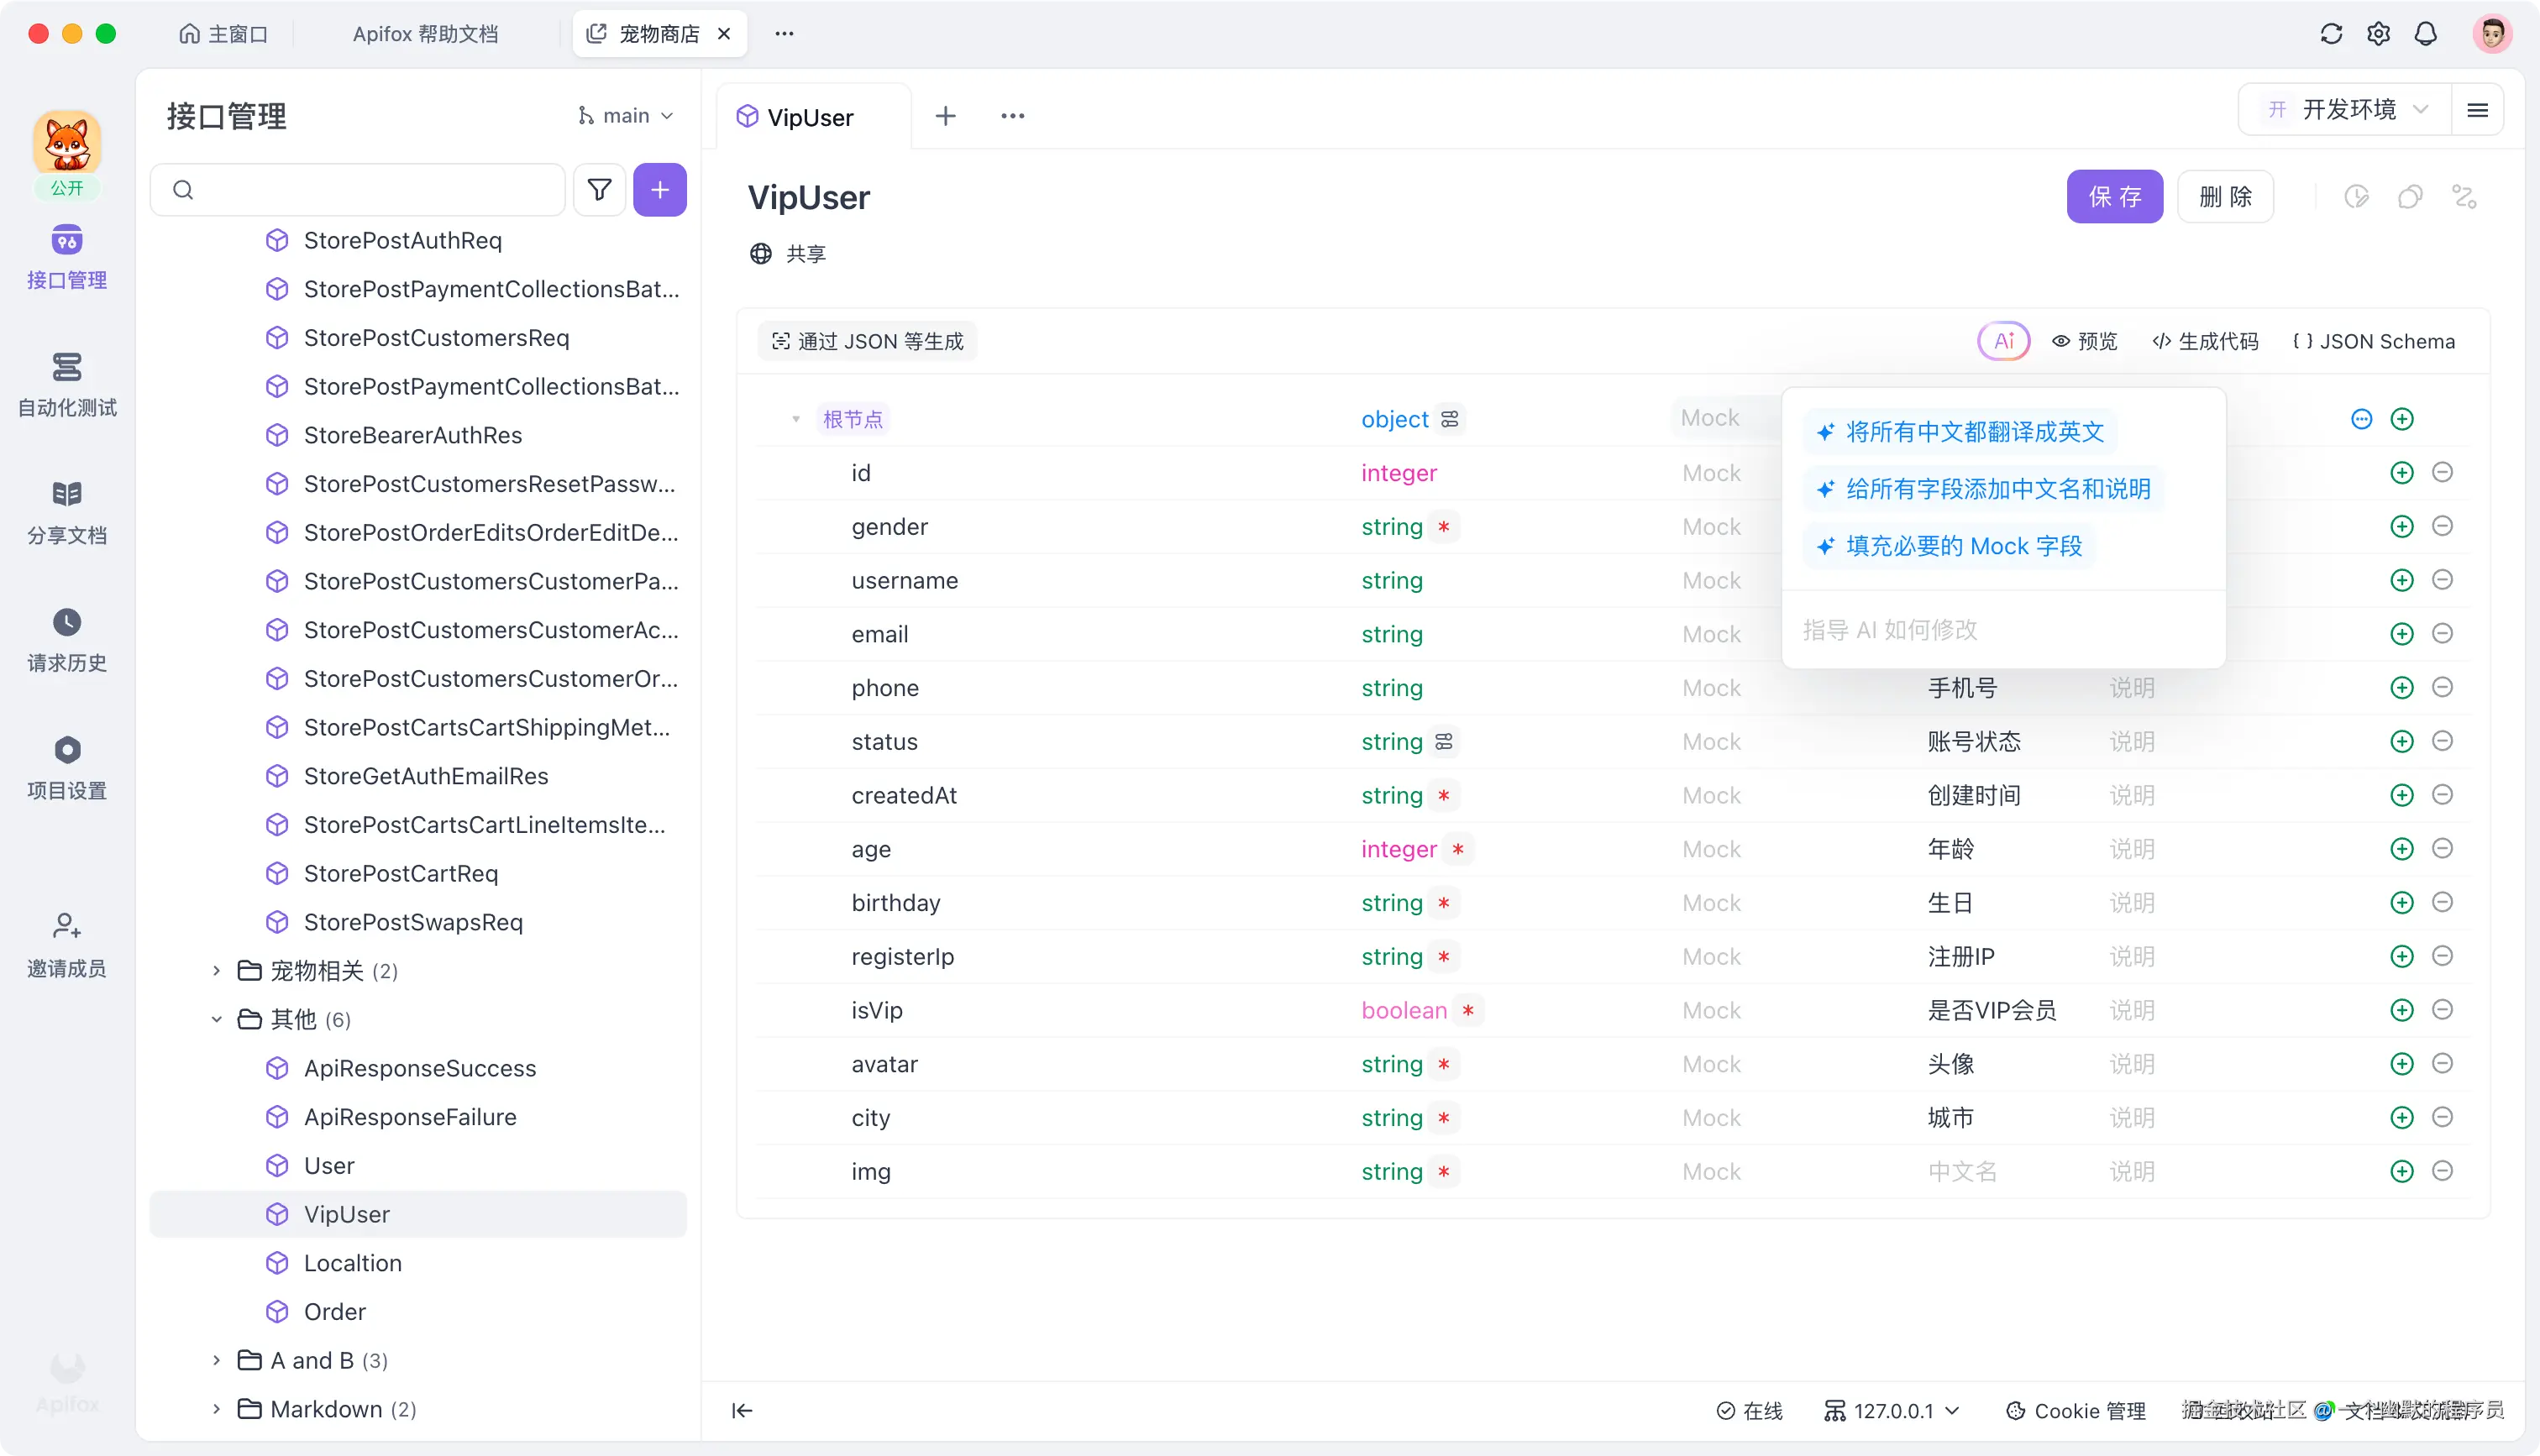Click the 保存 save button
Screen dimensions: 2540x1456
tap(2114, 196)
